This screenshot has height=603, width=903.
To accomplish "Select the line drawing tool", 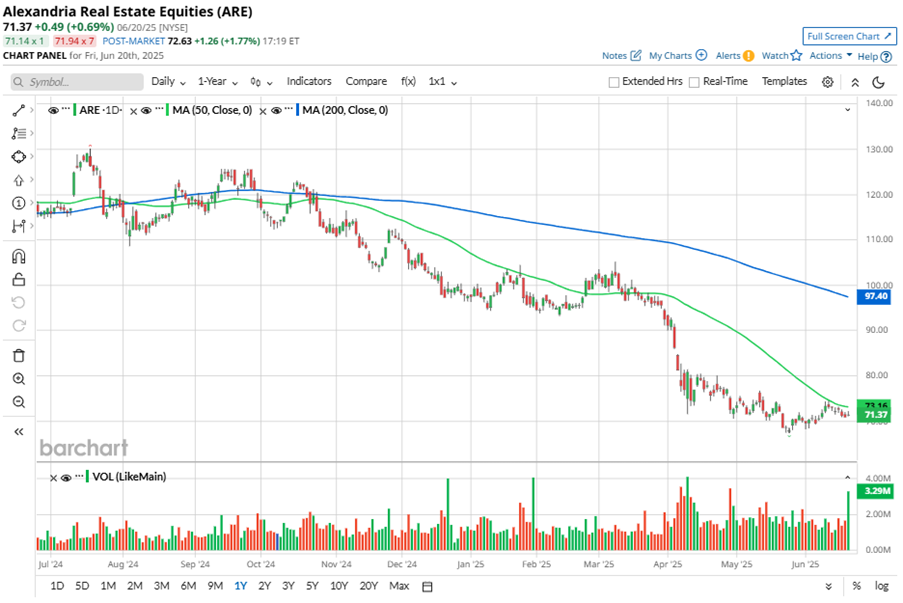I will click(18, 111).
